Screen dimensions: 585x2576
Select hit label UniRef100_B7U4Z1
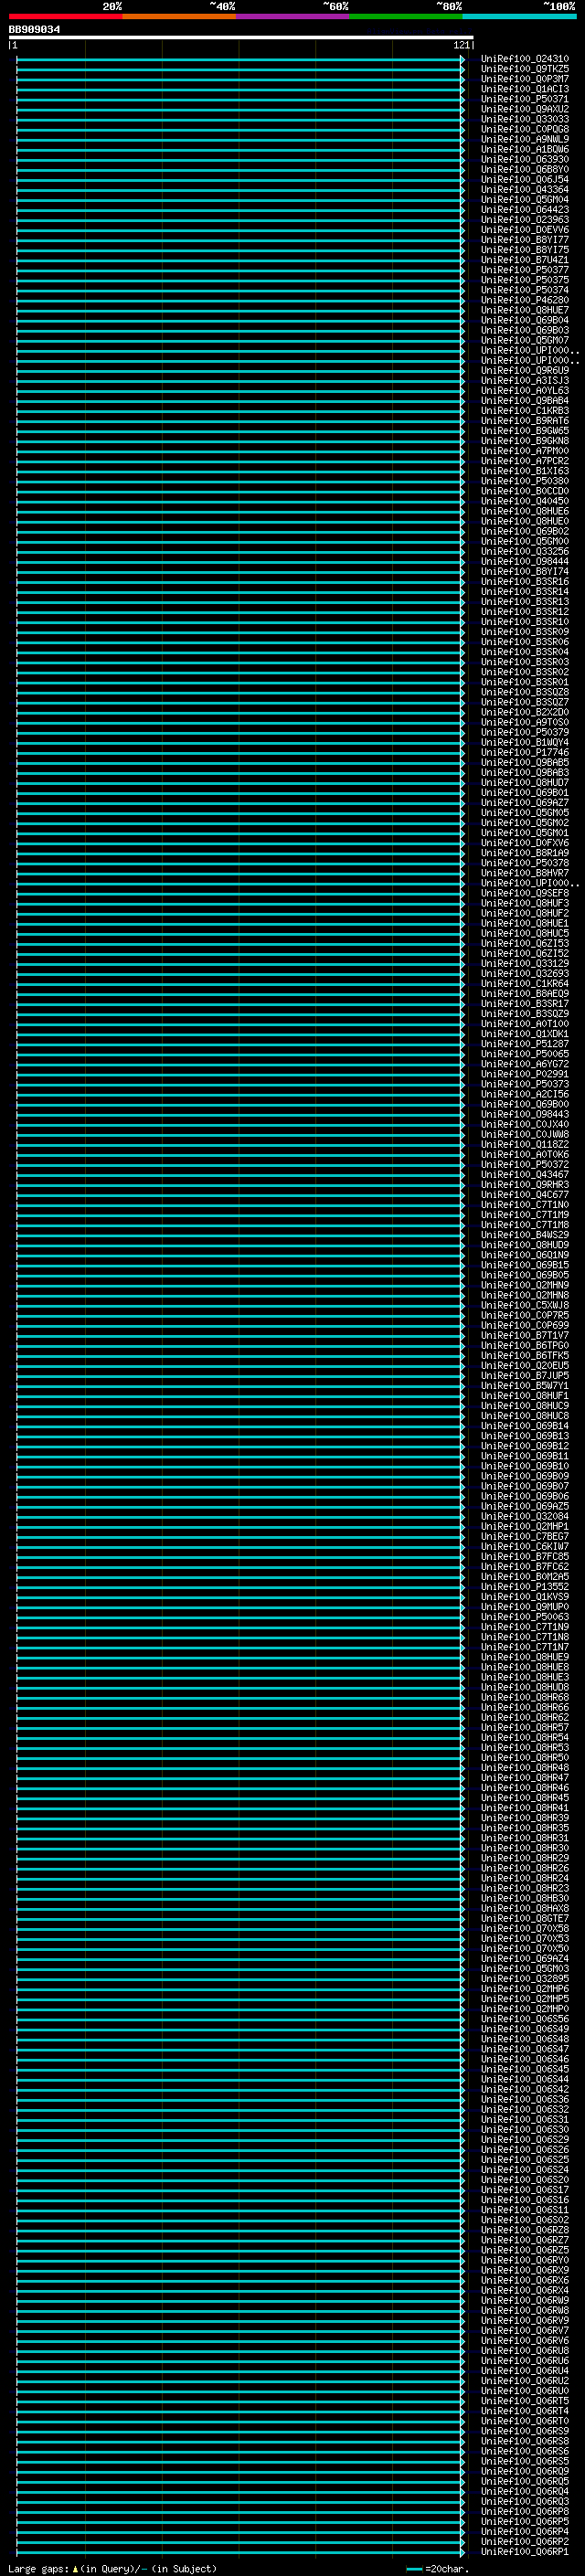coord(525,260)
